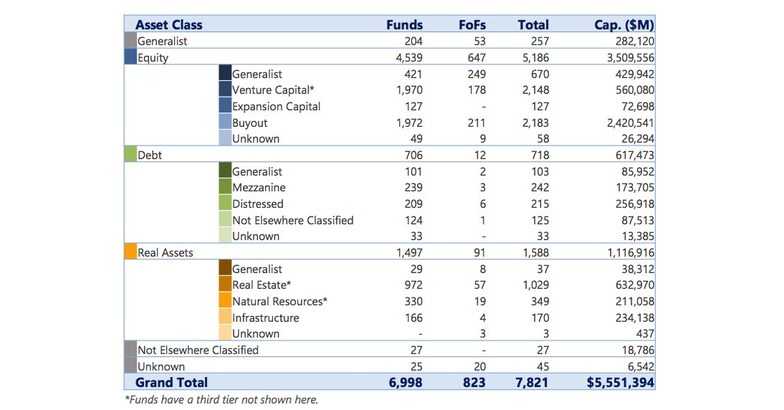Select the Venture Capital* color swatch
784x410 pixels.
tap(224, 90)
